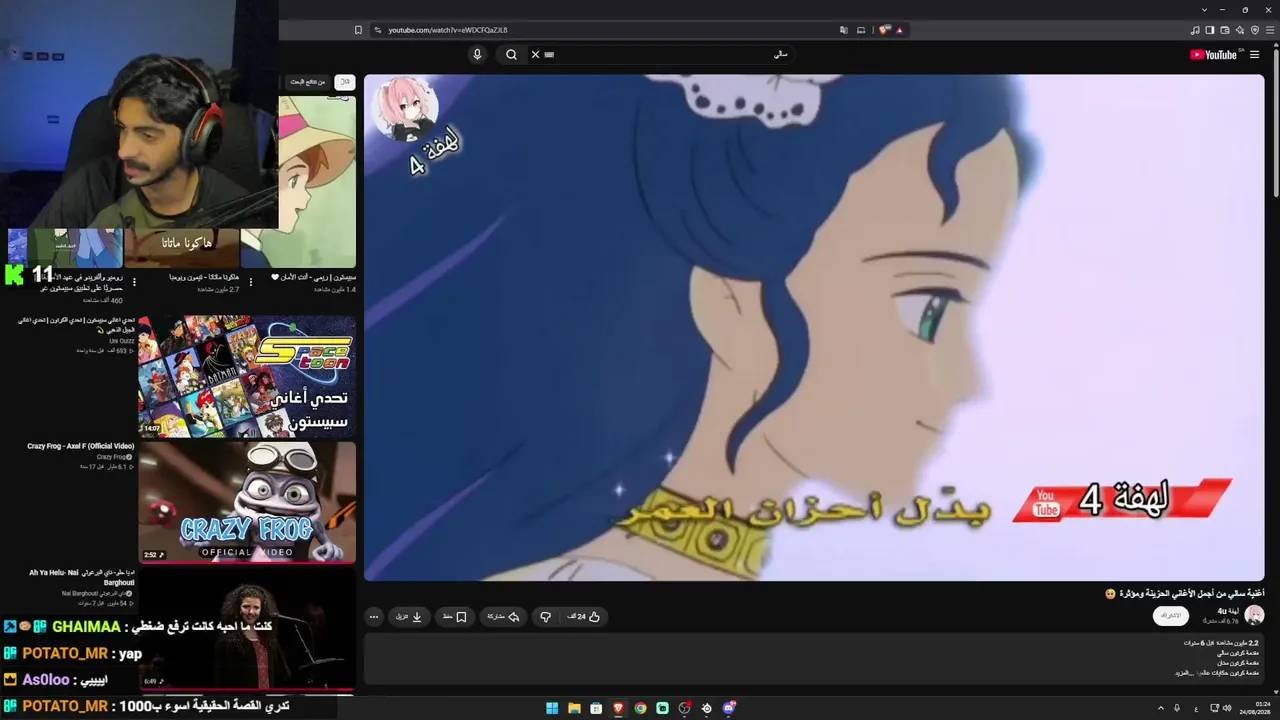Image resolution: width=1280 pixels, height=720 pixels.
Task: Open the cast icon in the address bar
Action: tap(861, 30)
